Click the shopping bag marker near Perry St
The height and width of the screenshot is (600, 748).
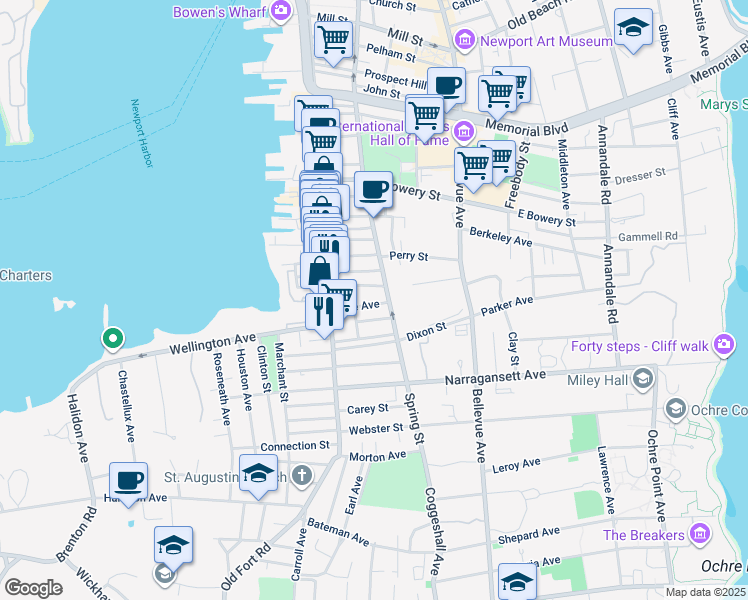click(x=318, y=271)
